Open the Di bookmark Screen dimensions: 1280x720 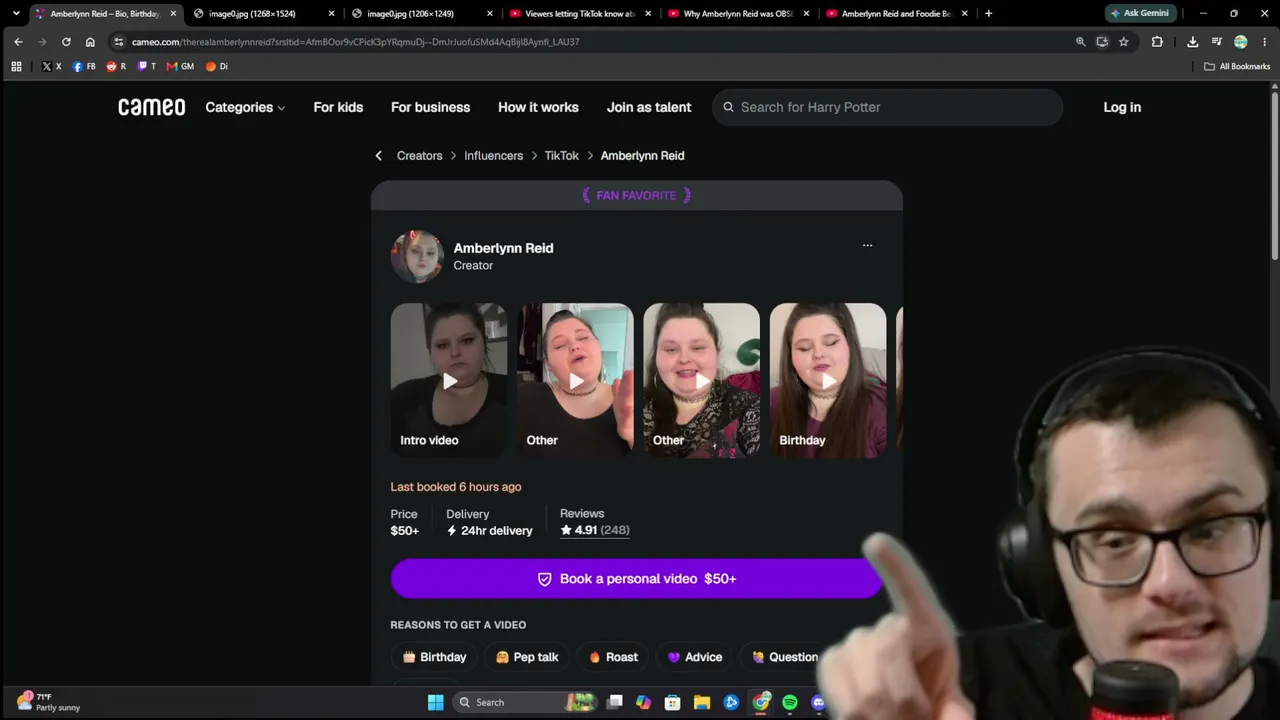pos(216,66)
